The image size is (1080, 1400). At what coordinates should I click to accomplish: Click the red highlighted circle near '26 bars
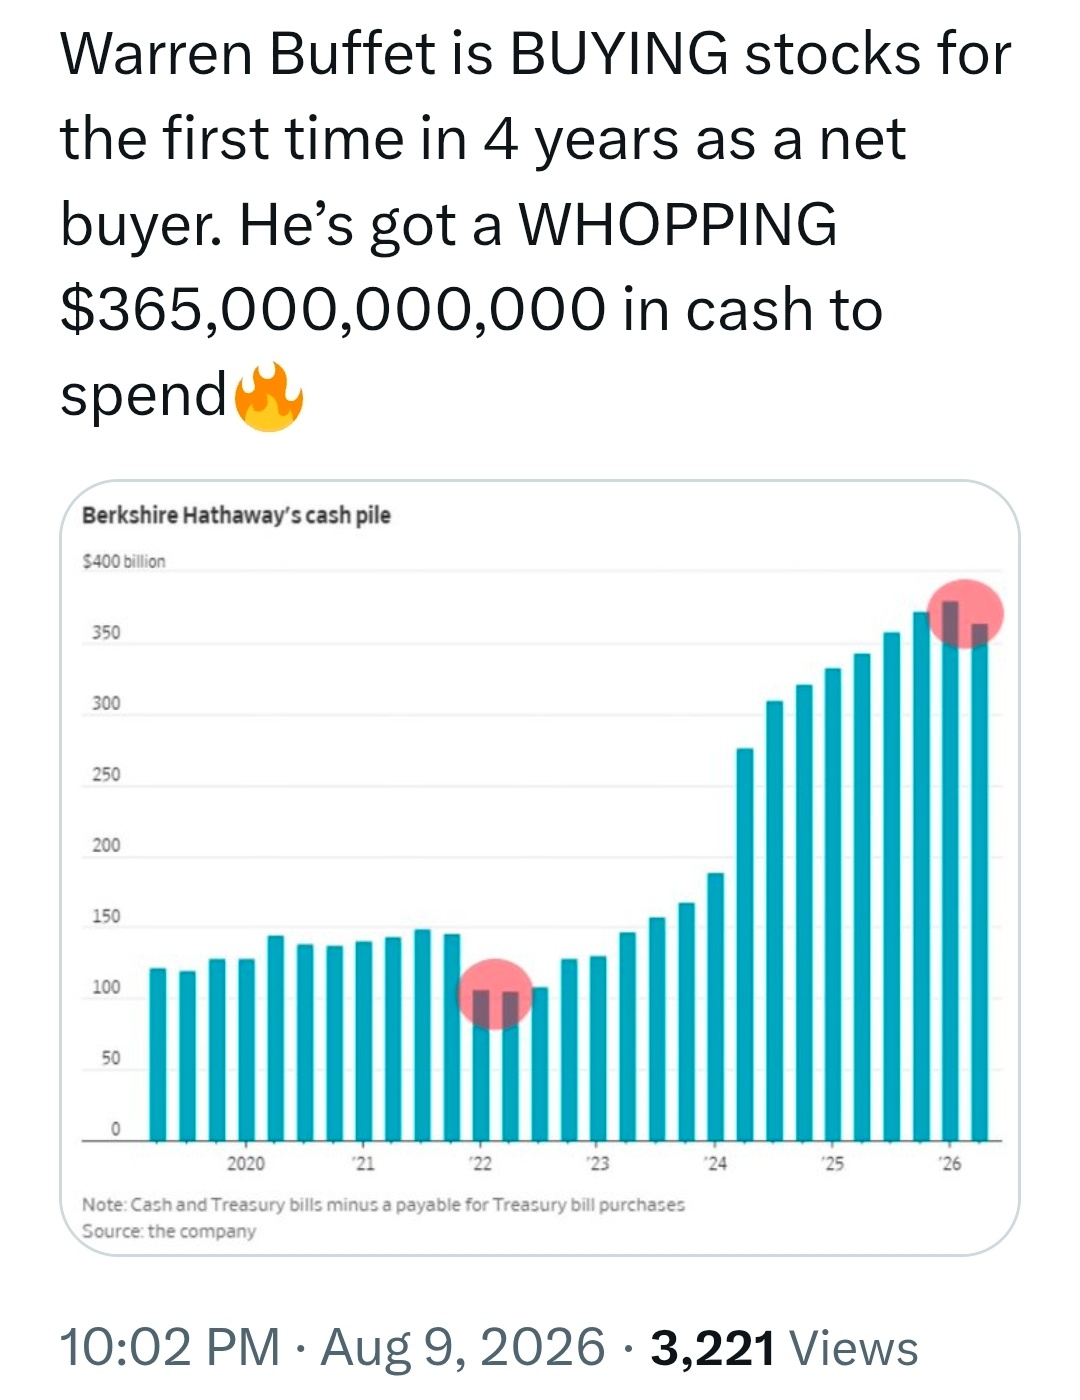coord(965,613)
